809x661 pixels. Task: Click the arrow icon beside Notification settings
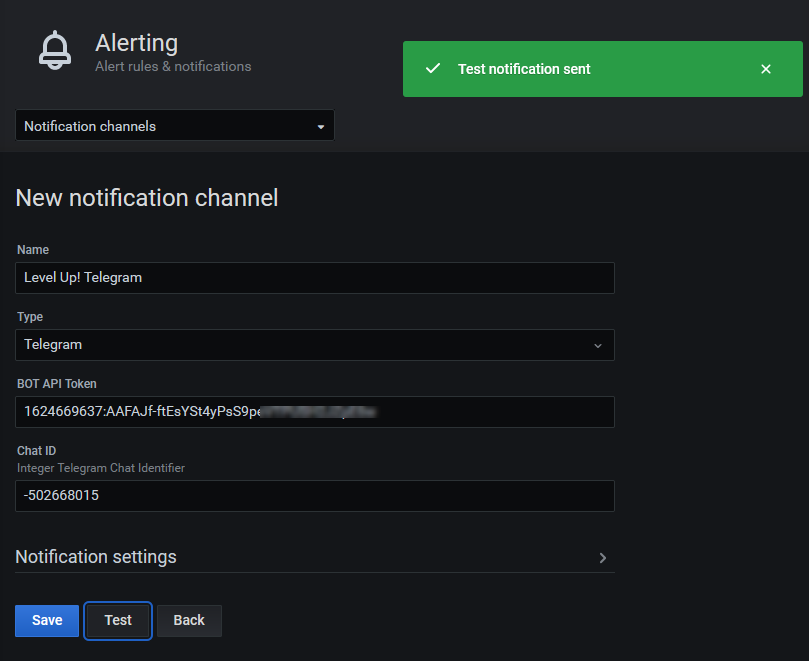602,558
